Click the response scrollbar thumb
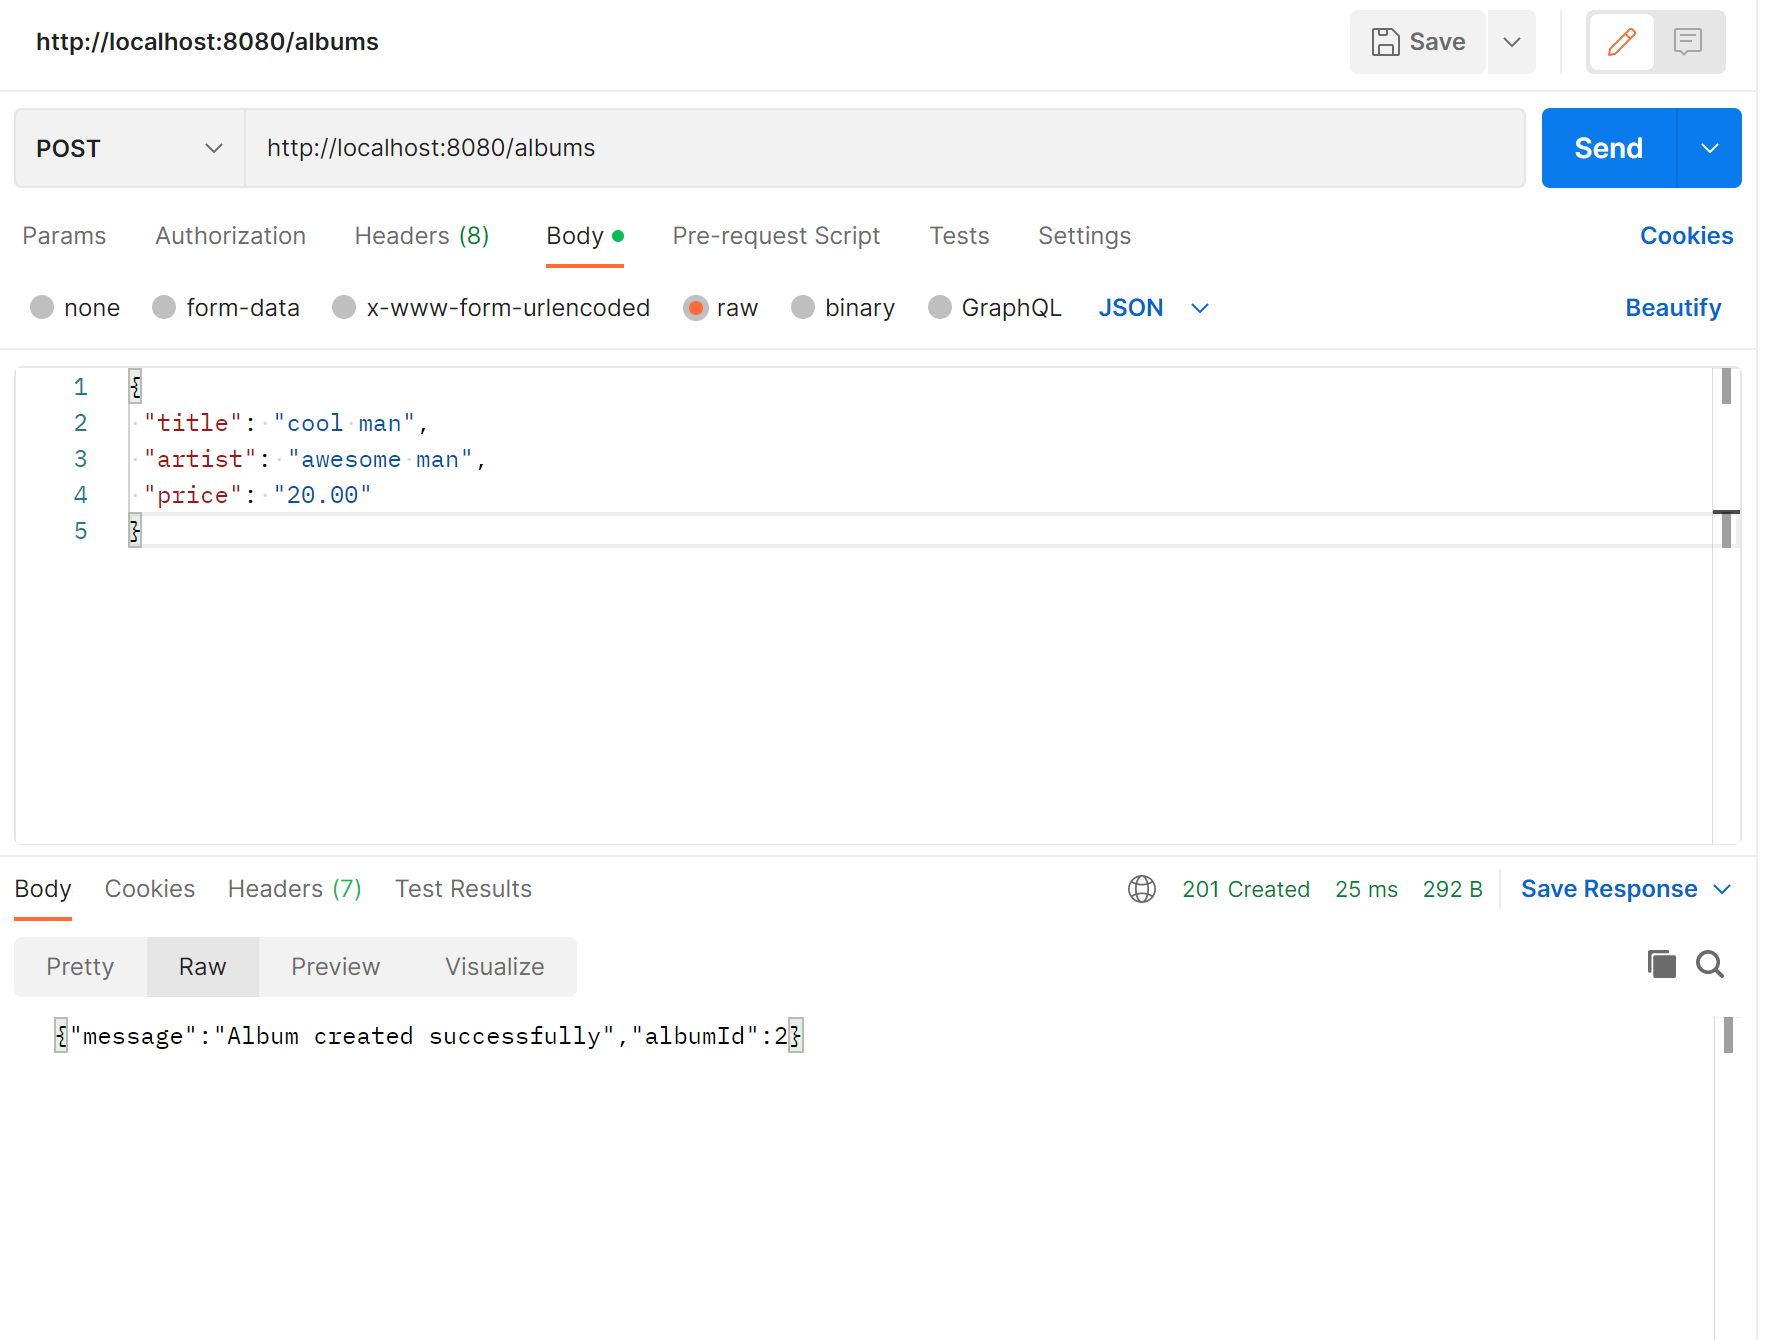 click(x=1728, y=1035)
